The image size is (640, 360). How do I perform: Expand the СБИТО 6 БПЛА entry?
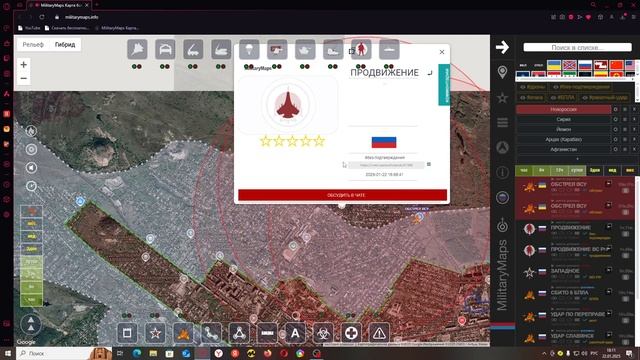tap(609, 291)
